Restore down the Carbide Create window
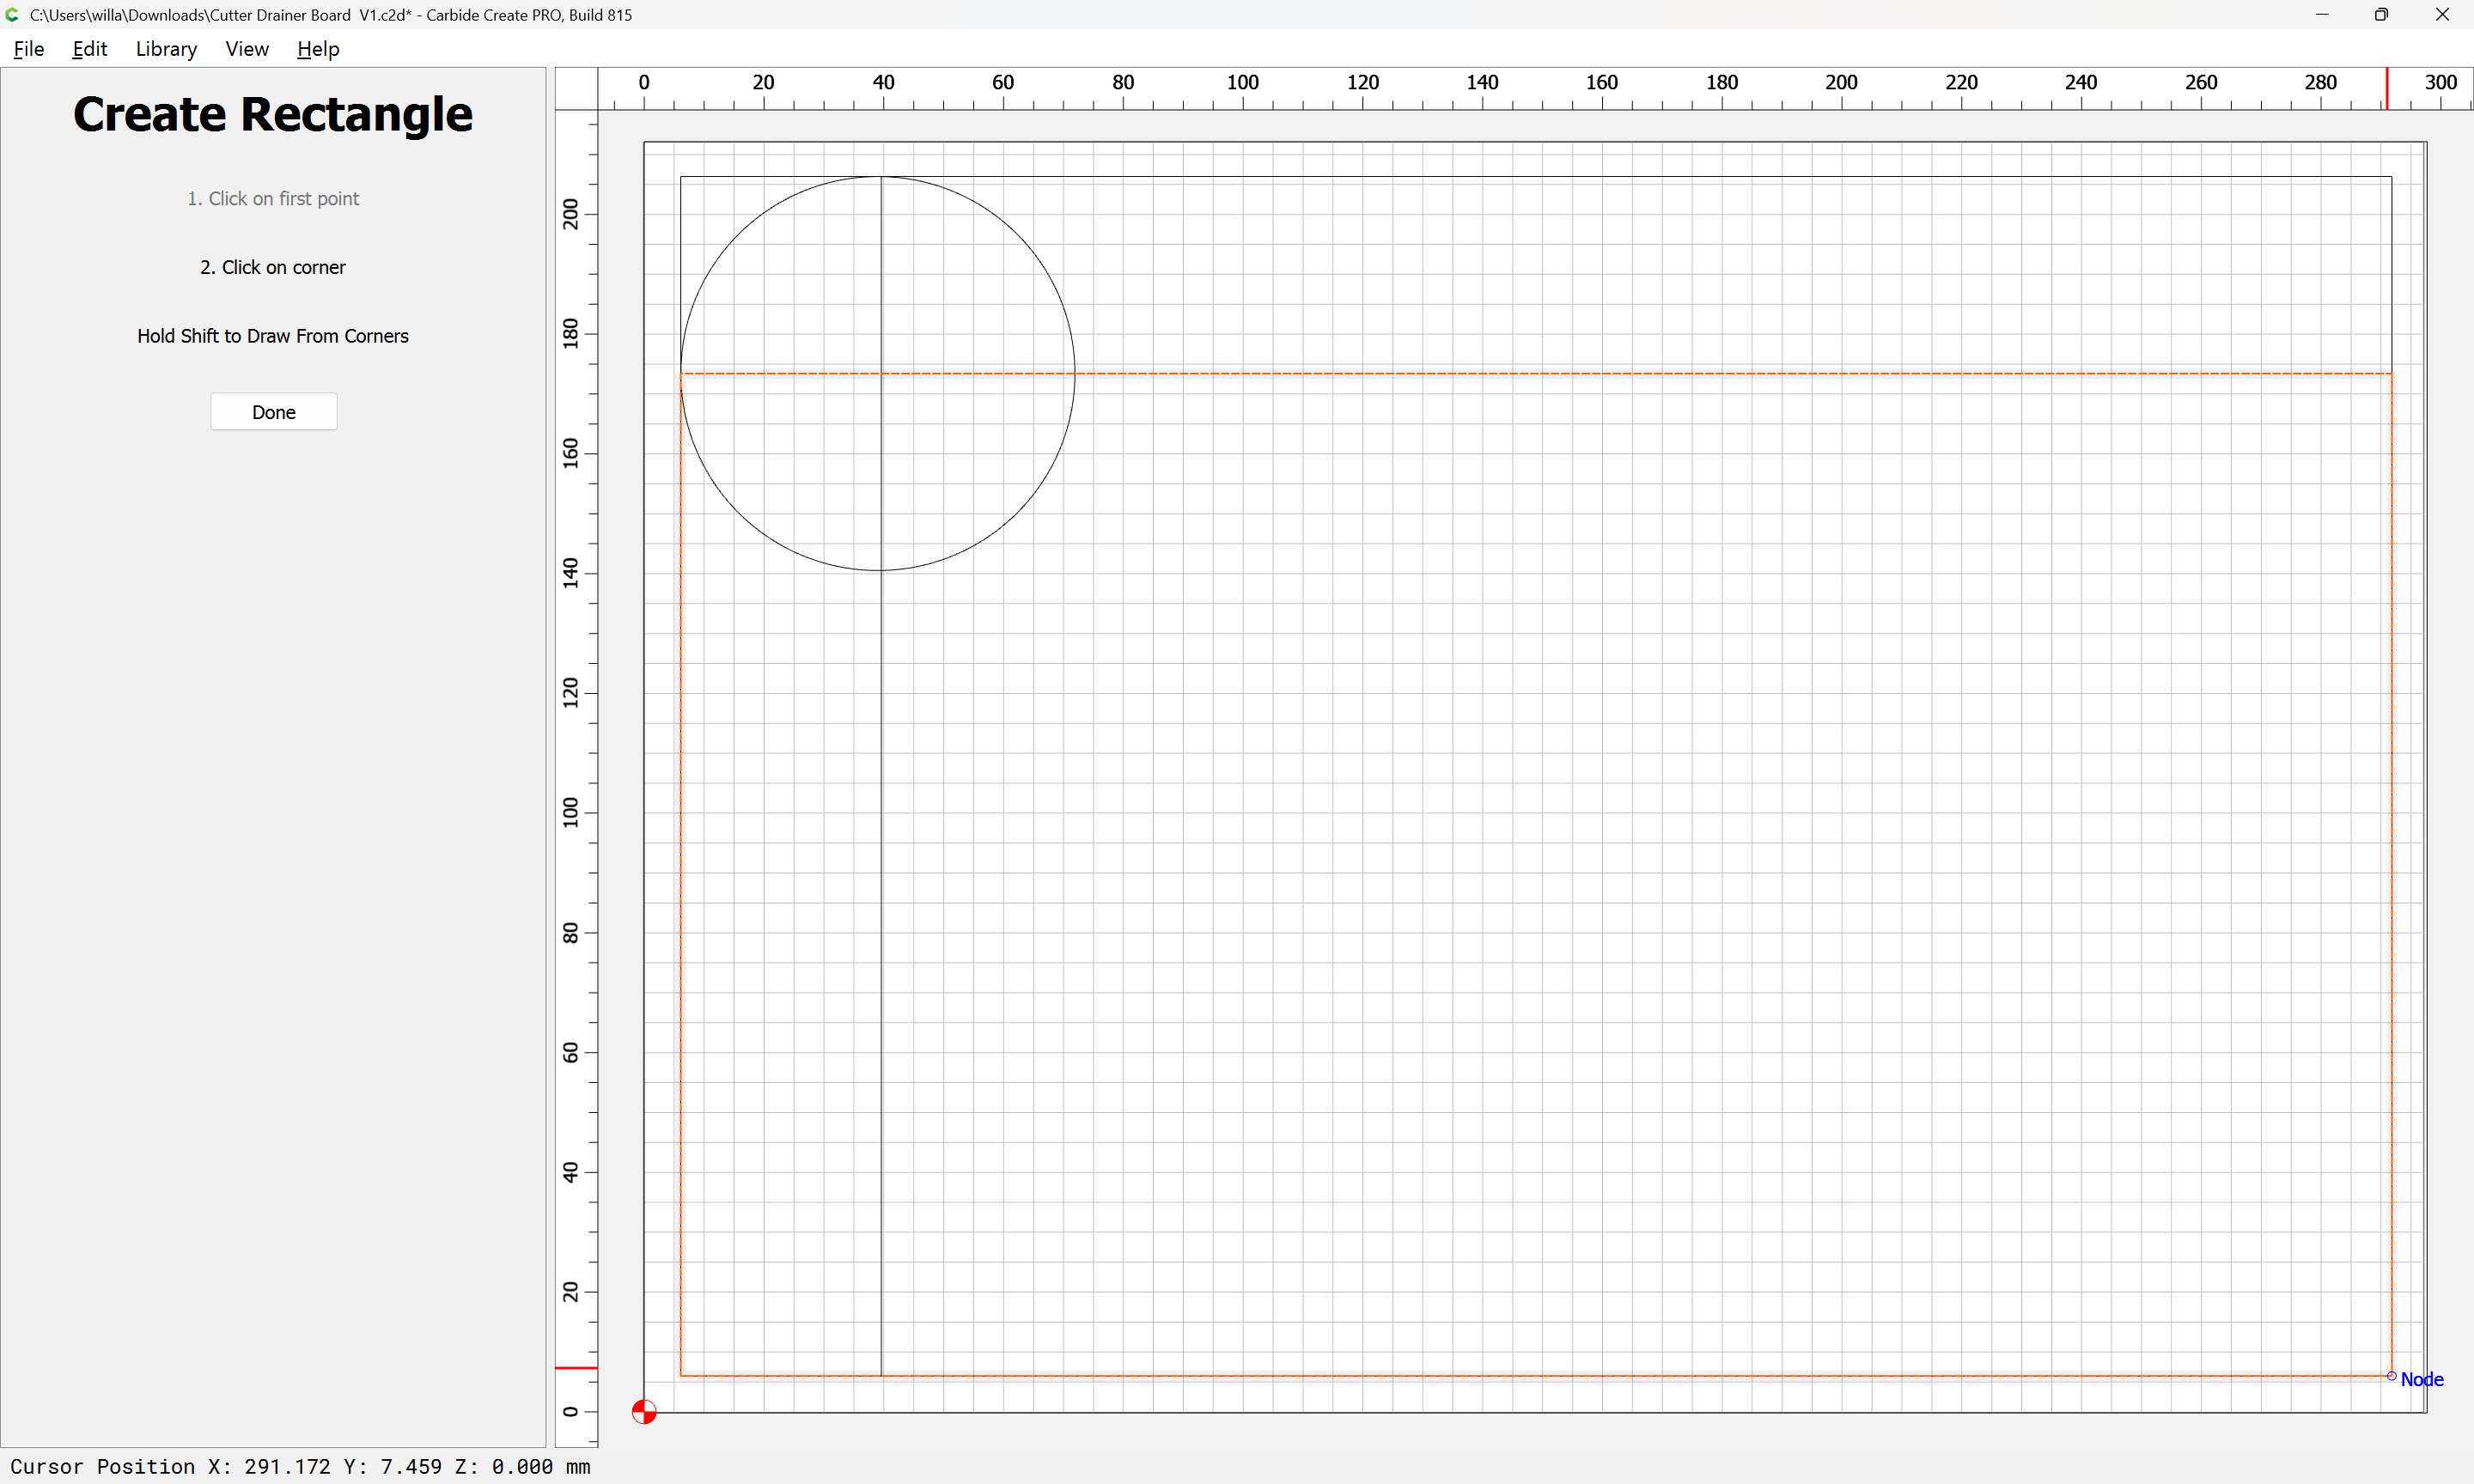Screen dimensions: 2474x1484 click(2382, 15)
